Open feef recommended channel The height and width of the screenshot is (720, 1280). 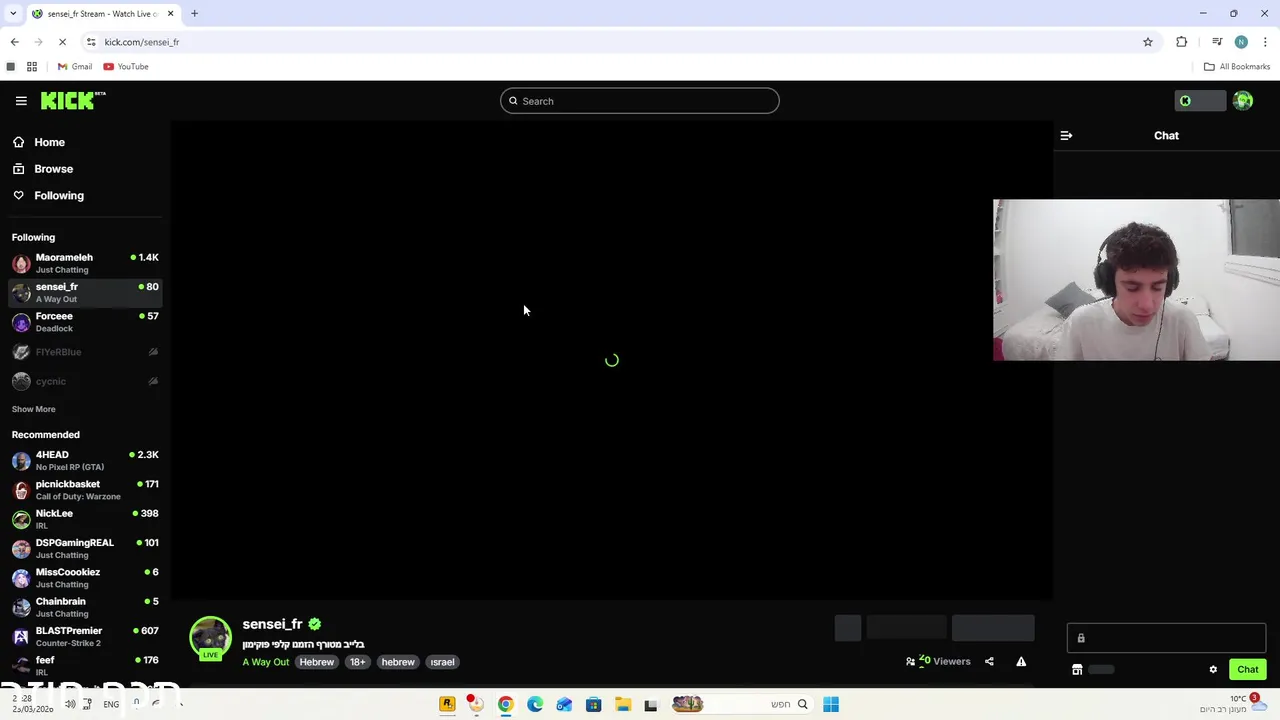pyautogui.click(x=85, y=665)
